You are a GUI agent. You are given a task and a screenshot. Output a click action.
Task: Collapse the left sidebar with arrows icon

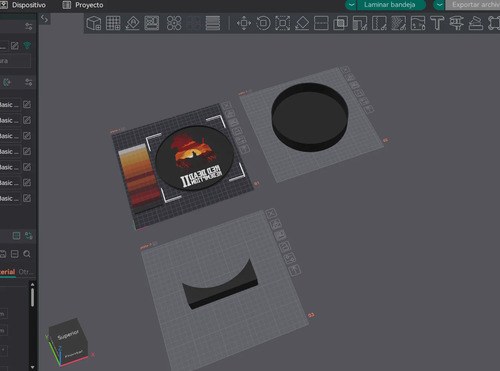coord(44,19)
